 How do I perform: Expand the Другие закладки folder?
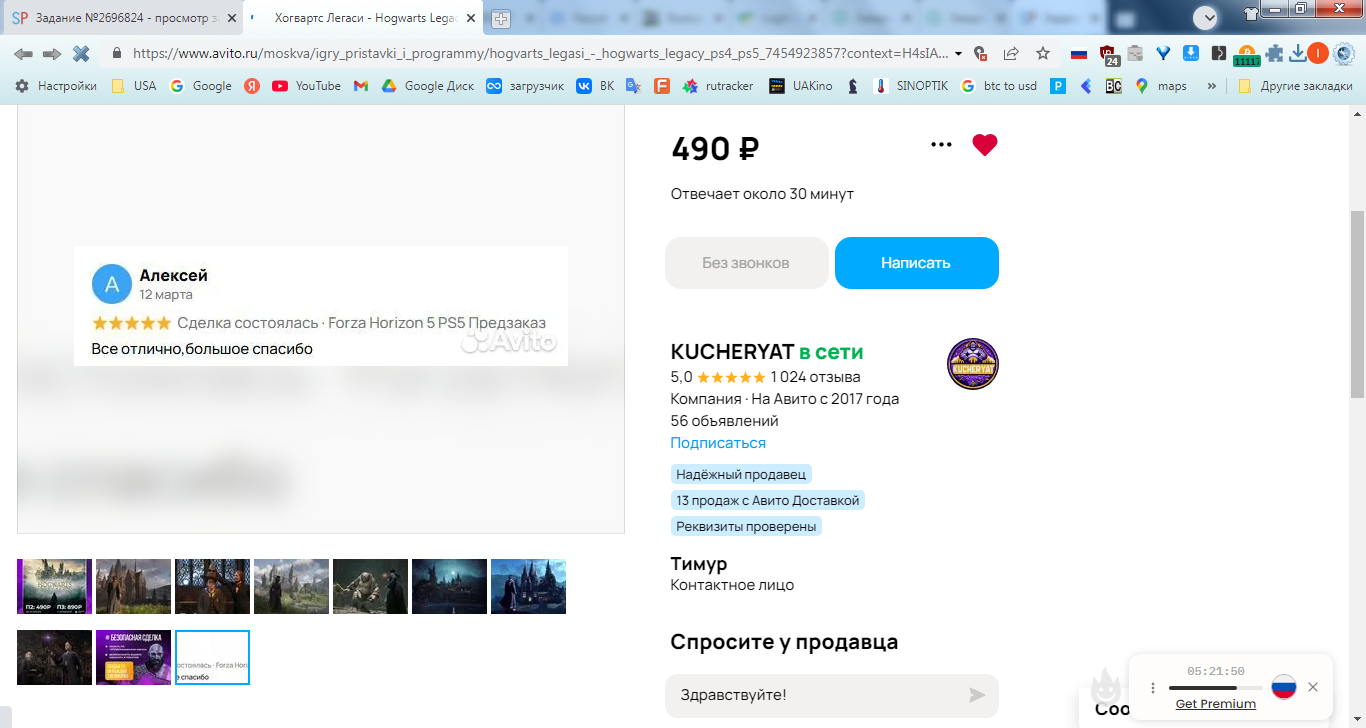pyautogui.click(x=1295, y=86)
